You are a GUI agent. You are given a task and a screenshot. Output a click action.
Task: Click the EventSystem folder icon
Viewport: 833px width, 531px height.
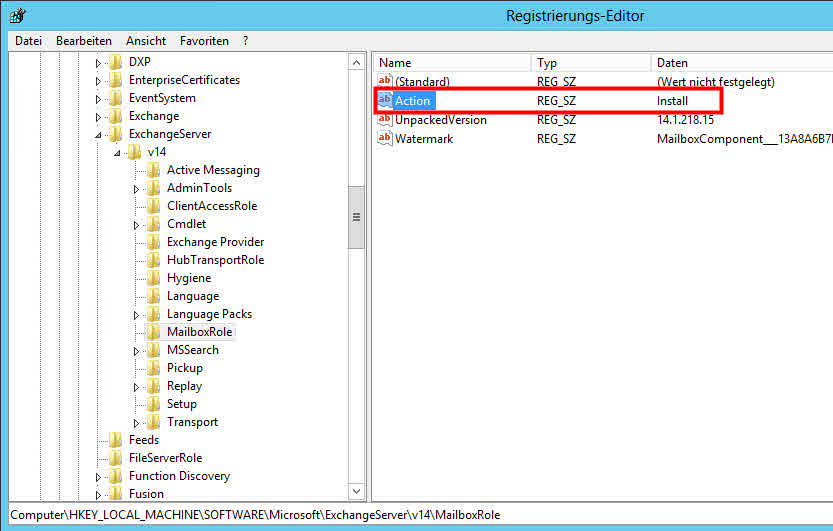pyautogui.click(x=115, y=98)
